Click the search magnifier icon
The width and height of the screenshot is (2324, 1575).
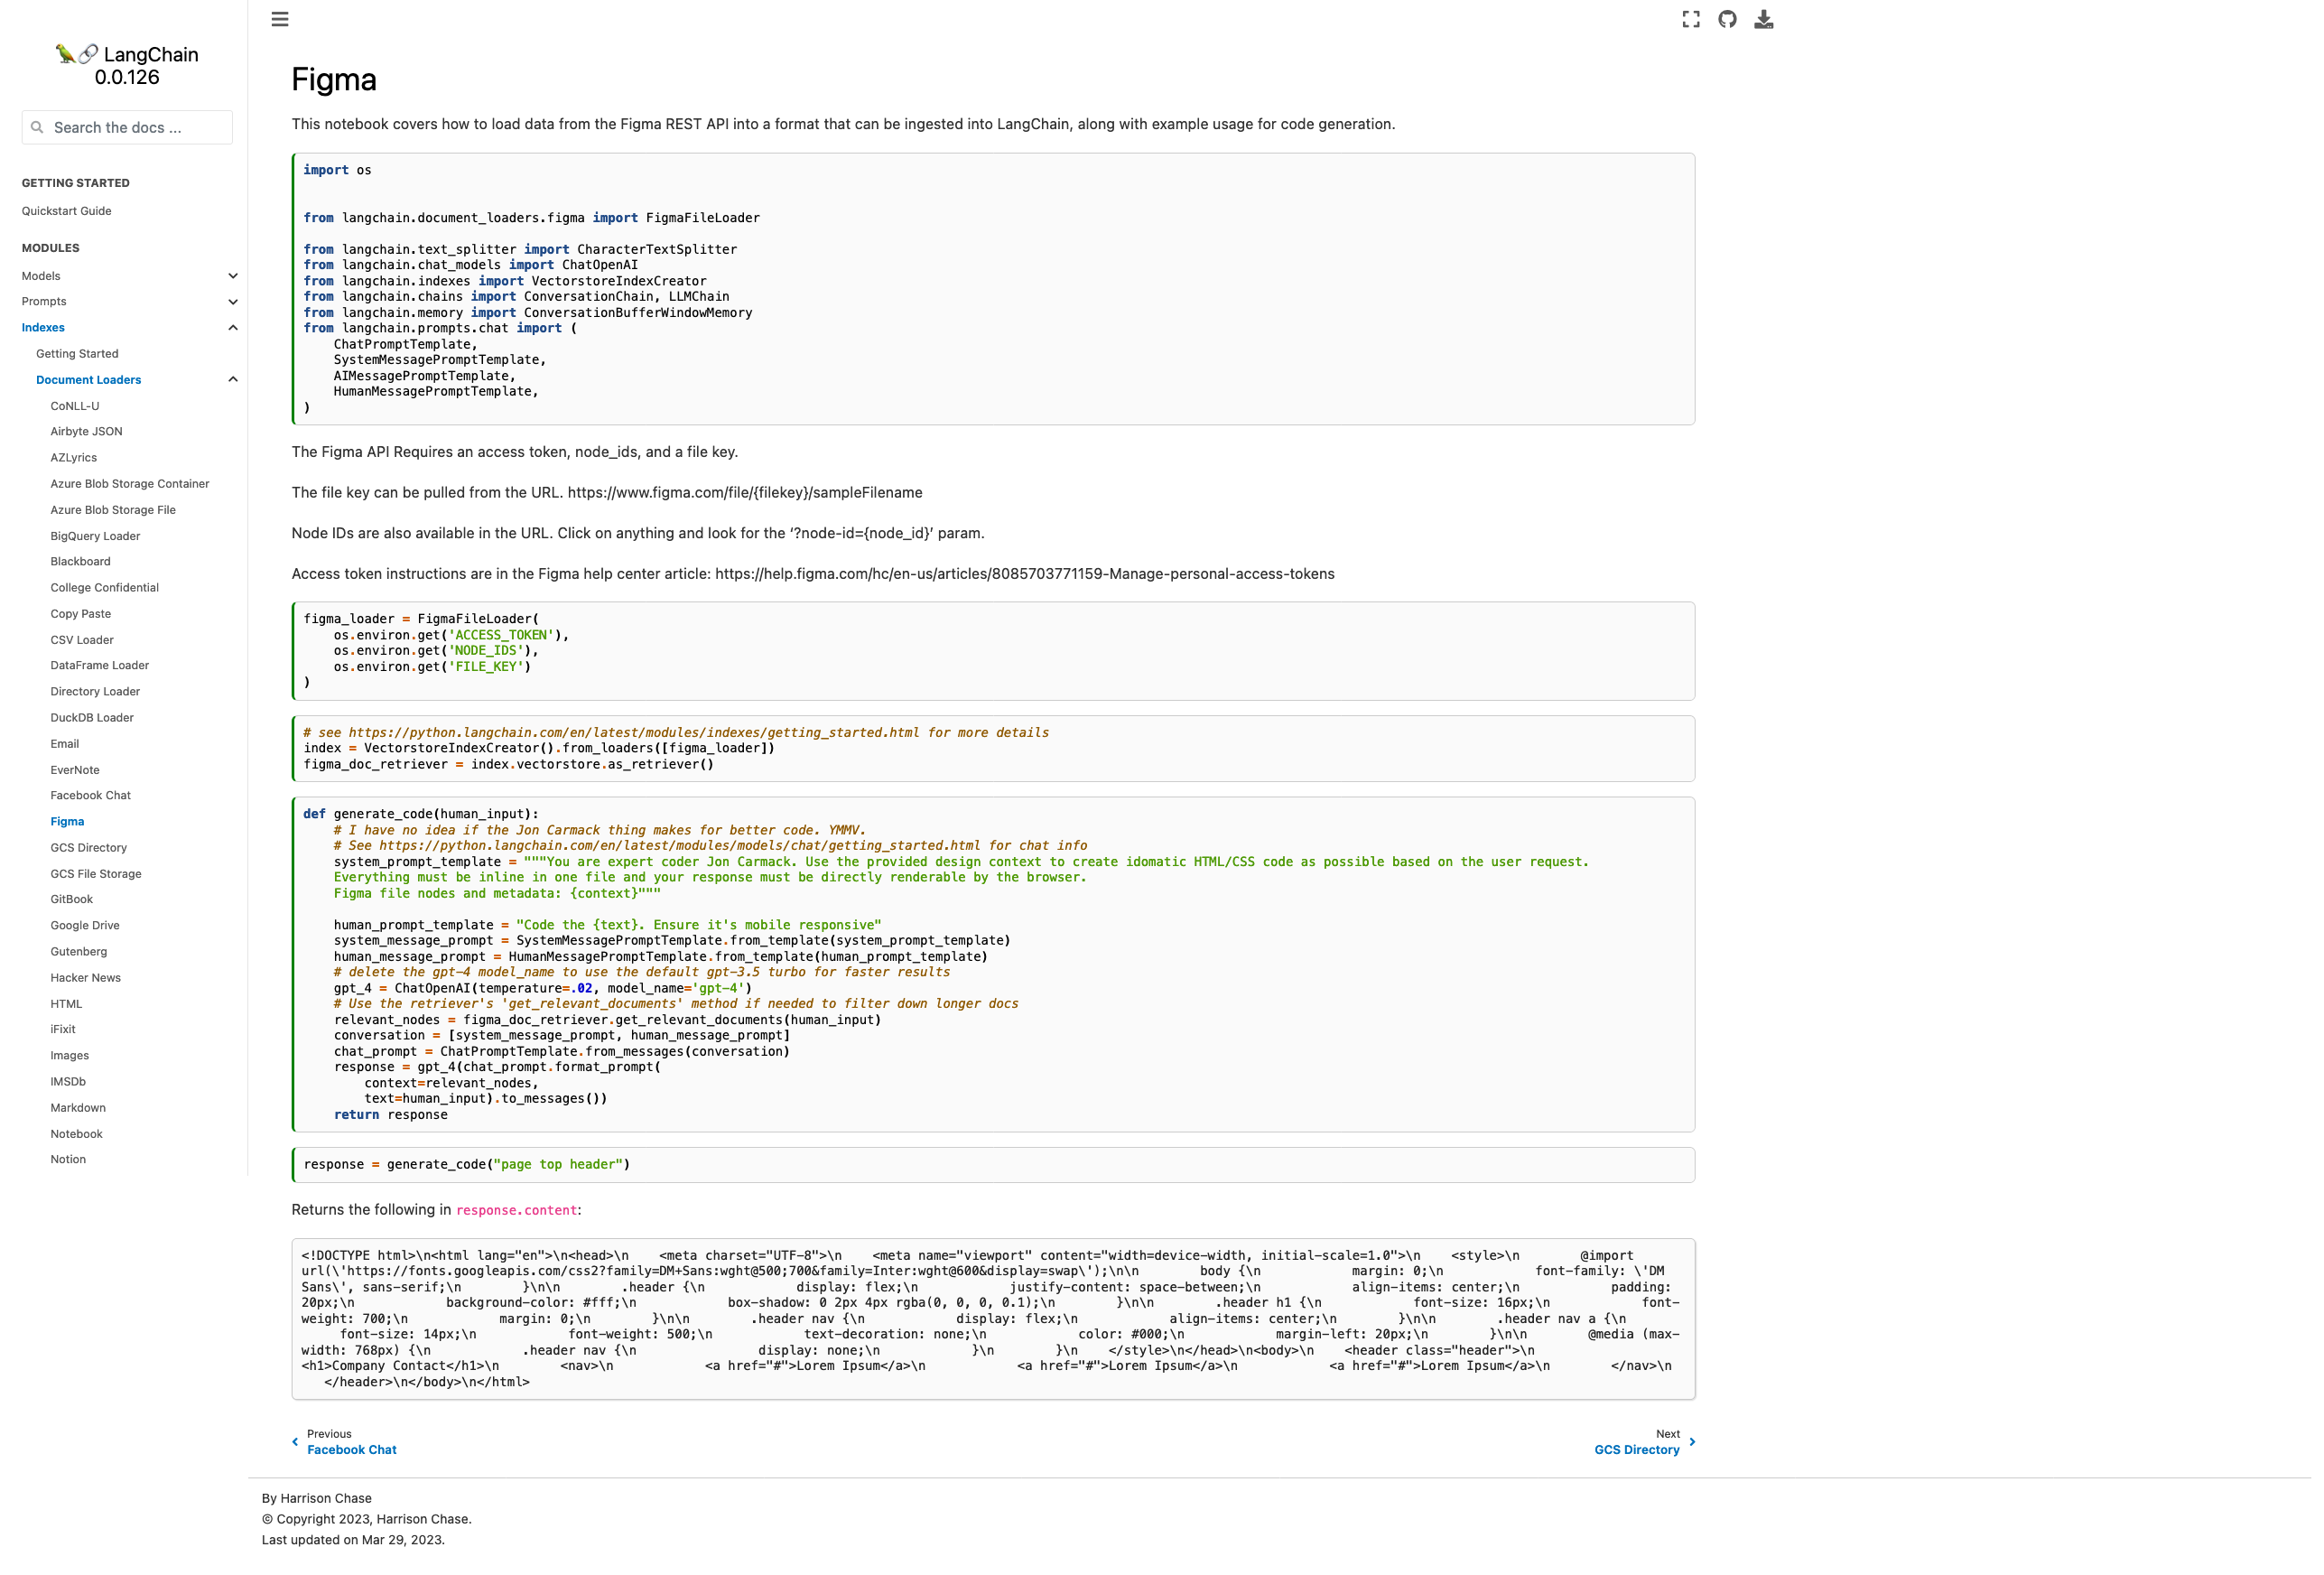pos(37,127)
